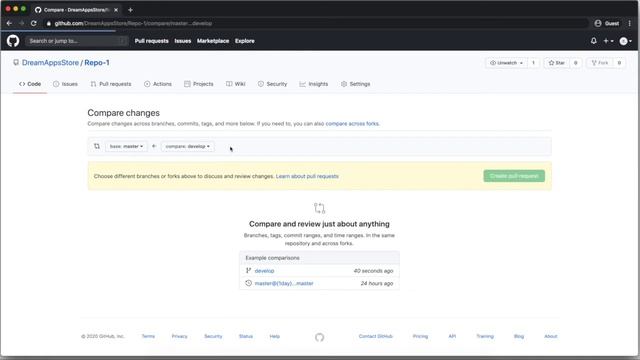Viewport: 640px width, 360px height.
Task: Switch to the repository Pull requests tab
Action: pyautogui.click(x=111, y=84)
